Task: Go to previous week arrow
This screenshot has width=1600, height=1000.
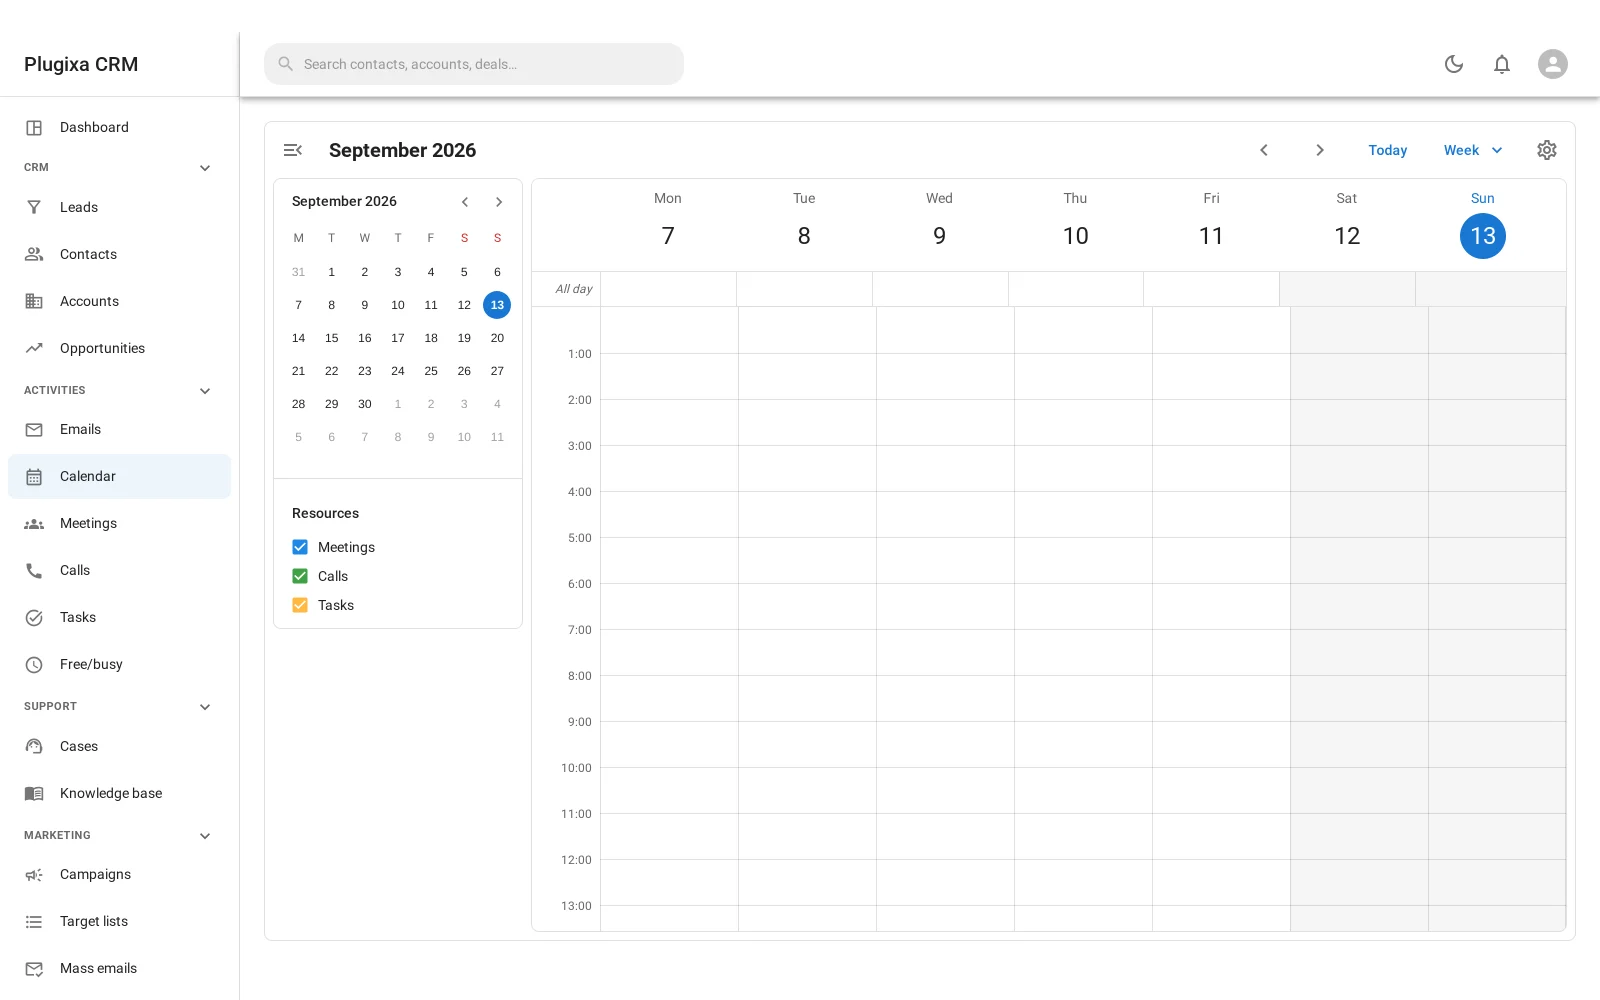Action: pyautogui.click(x=1264, y=150)
